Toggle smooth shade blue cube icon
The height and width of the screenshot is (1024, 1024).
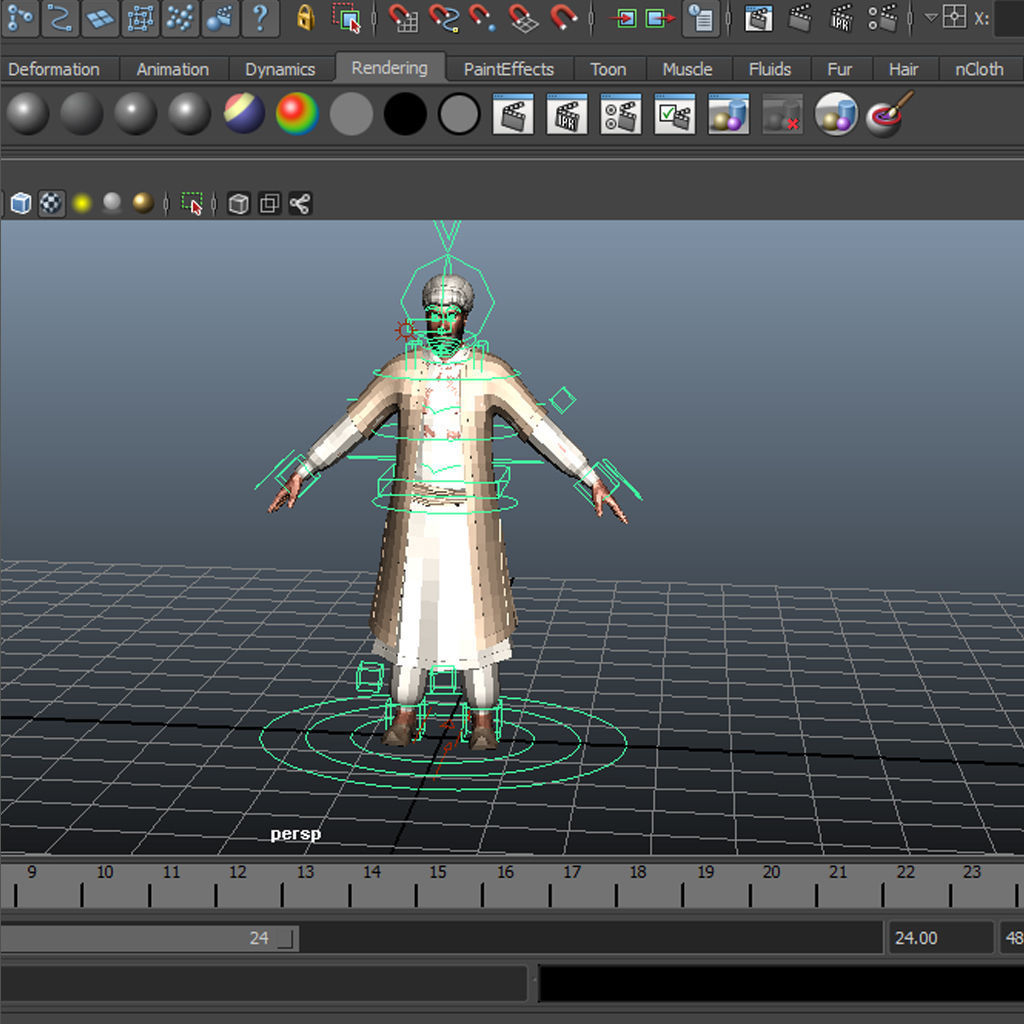click(21, 203)
